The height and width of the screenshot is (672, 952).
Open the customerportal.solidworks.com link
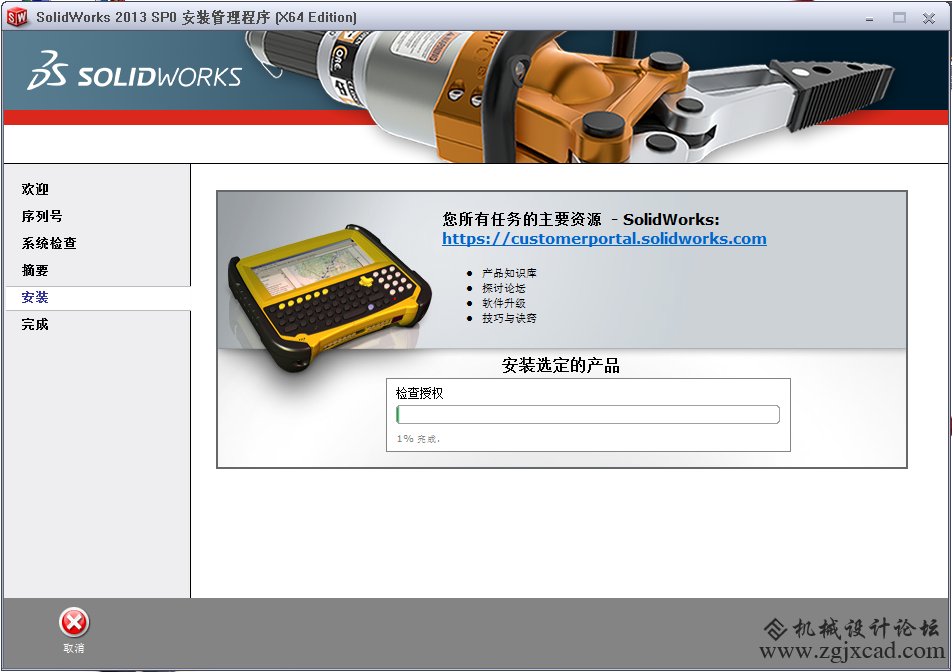click(x=604, y=239)
